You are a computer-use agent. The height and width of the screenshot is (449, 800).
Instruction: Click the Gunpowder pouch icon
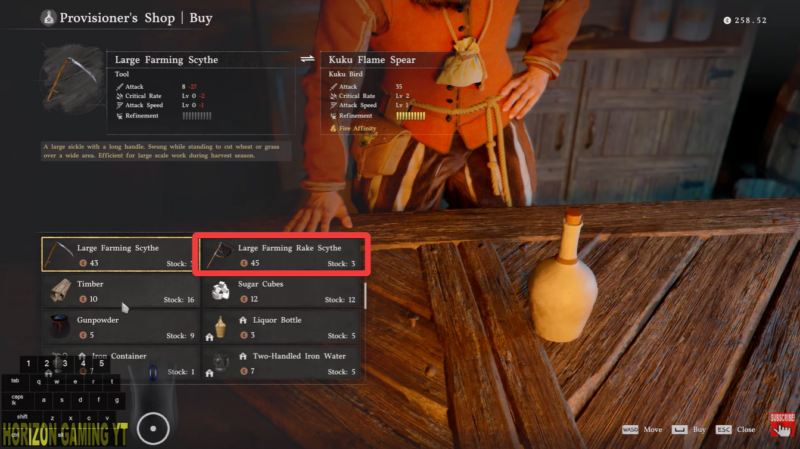[x=60, y=327]
